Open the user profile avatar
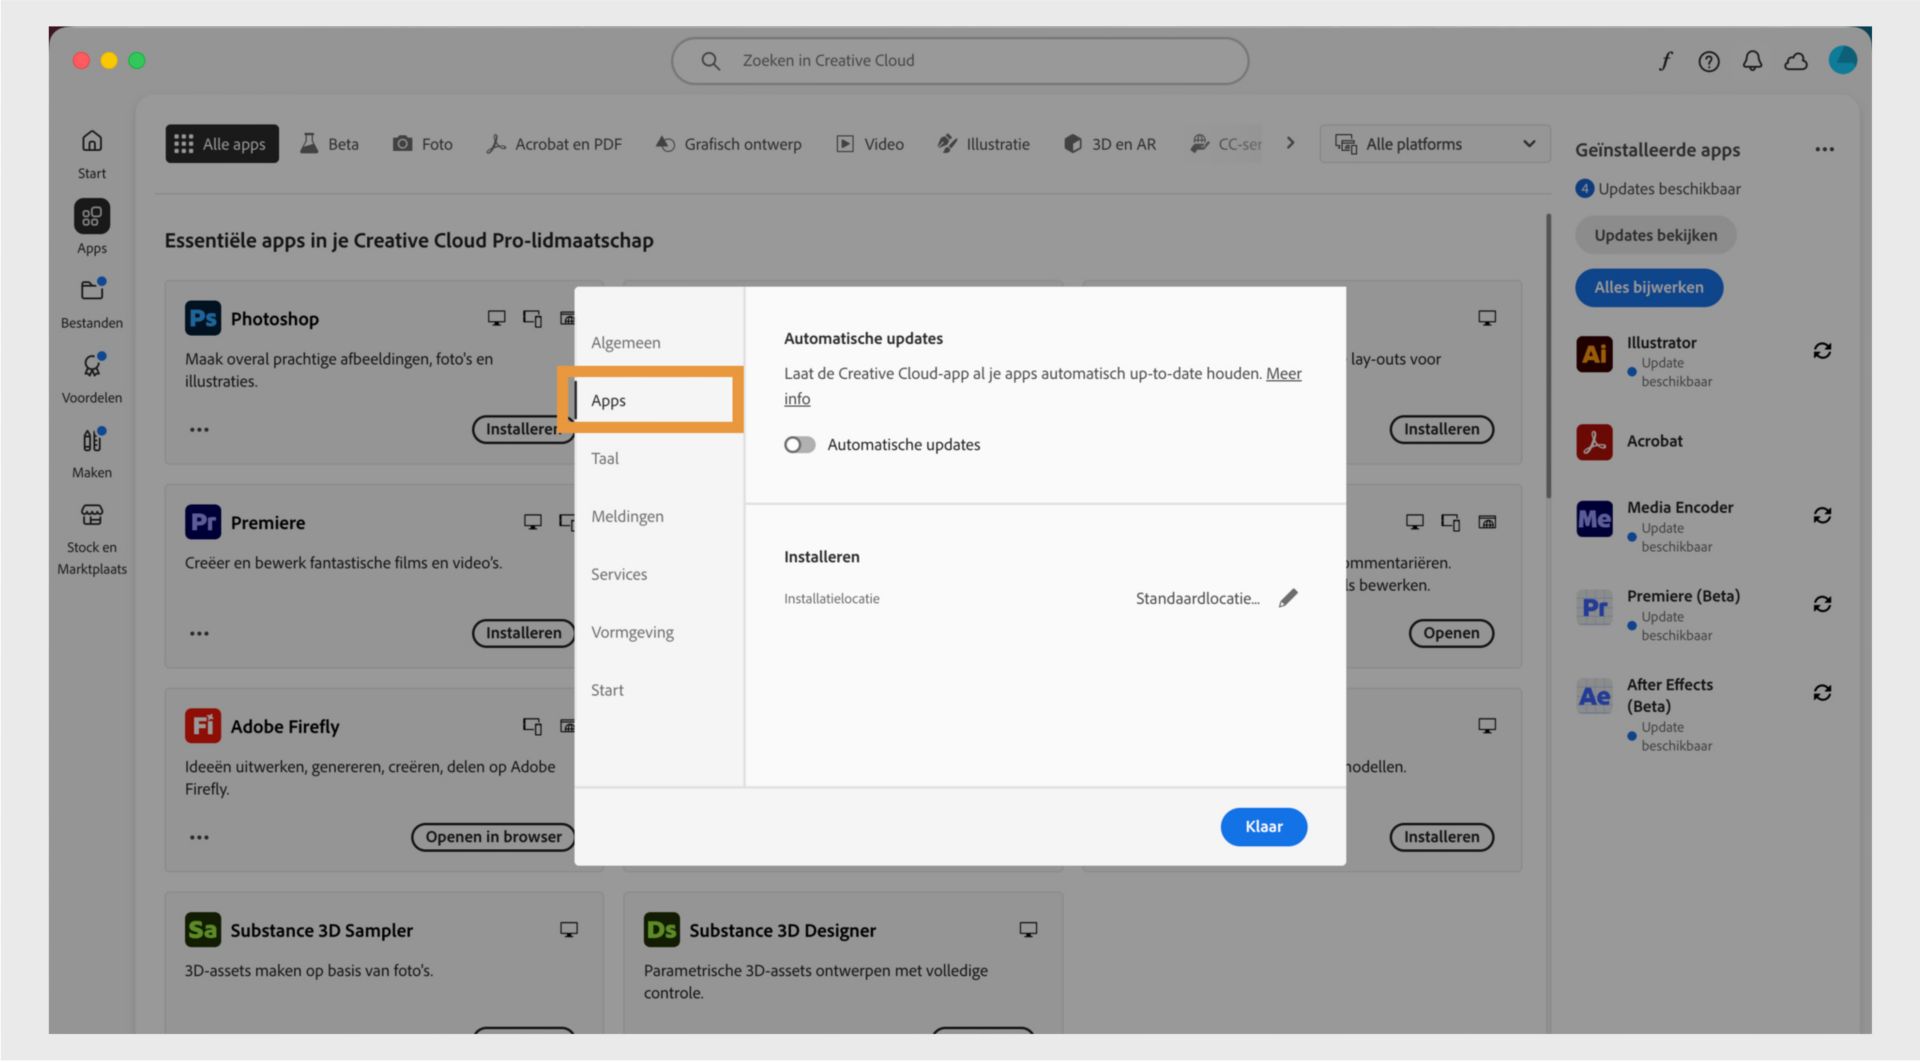This screenshot has height=1062, width=1920. 1842,60
